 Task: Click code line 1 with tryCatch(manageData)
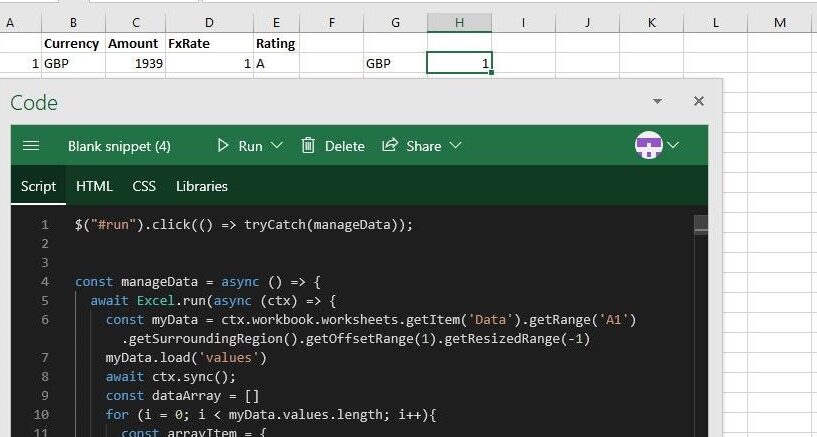(x=243, y=224)
